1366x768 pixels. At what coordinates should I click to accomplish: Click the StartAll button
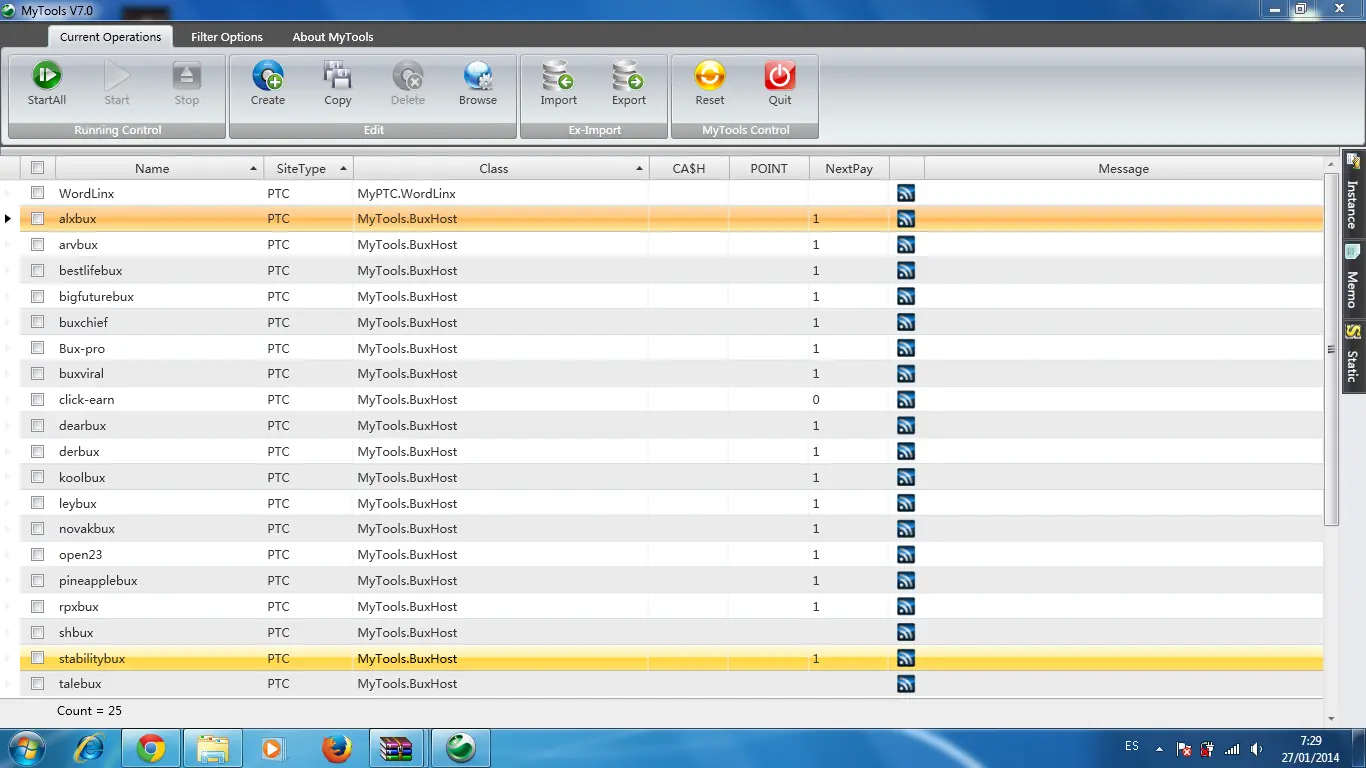click(x=47, y=84)
